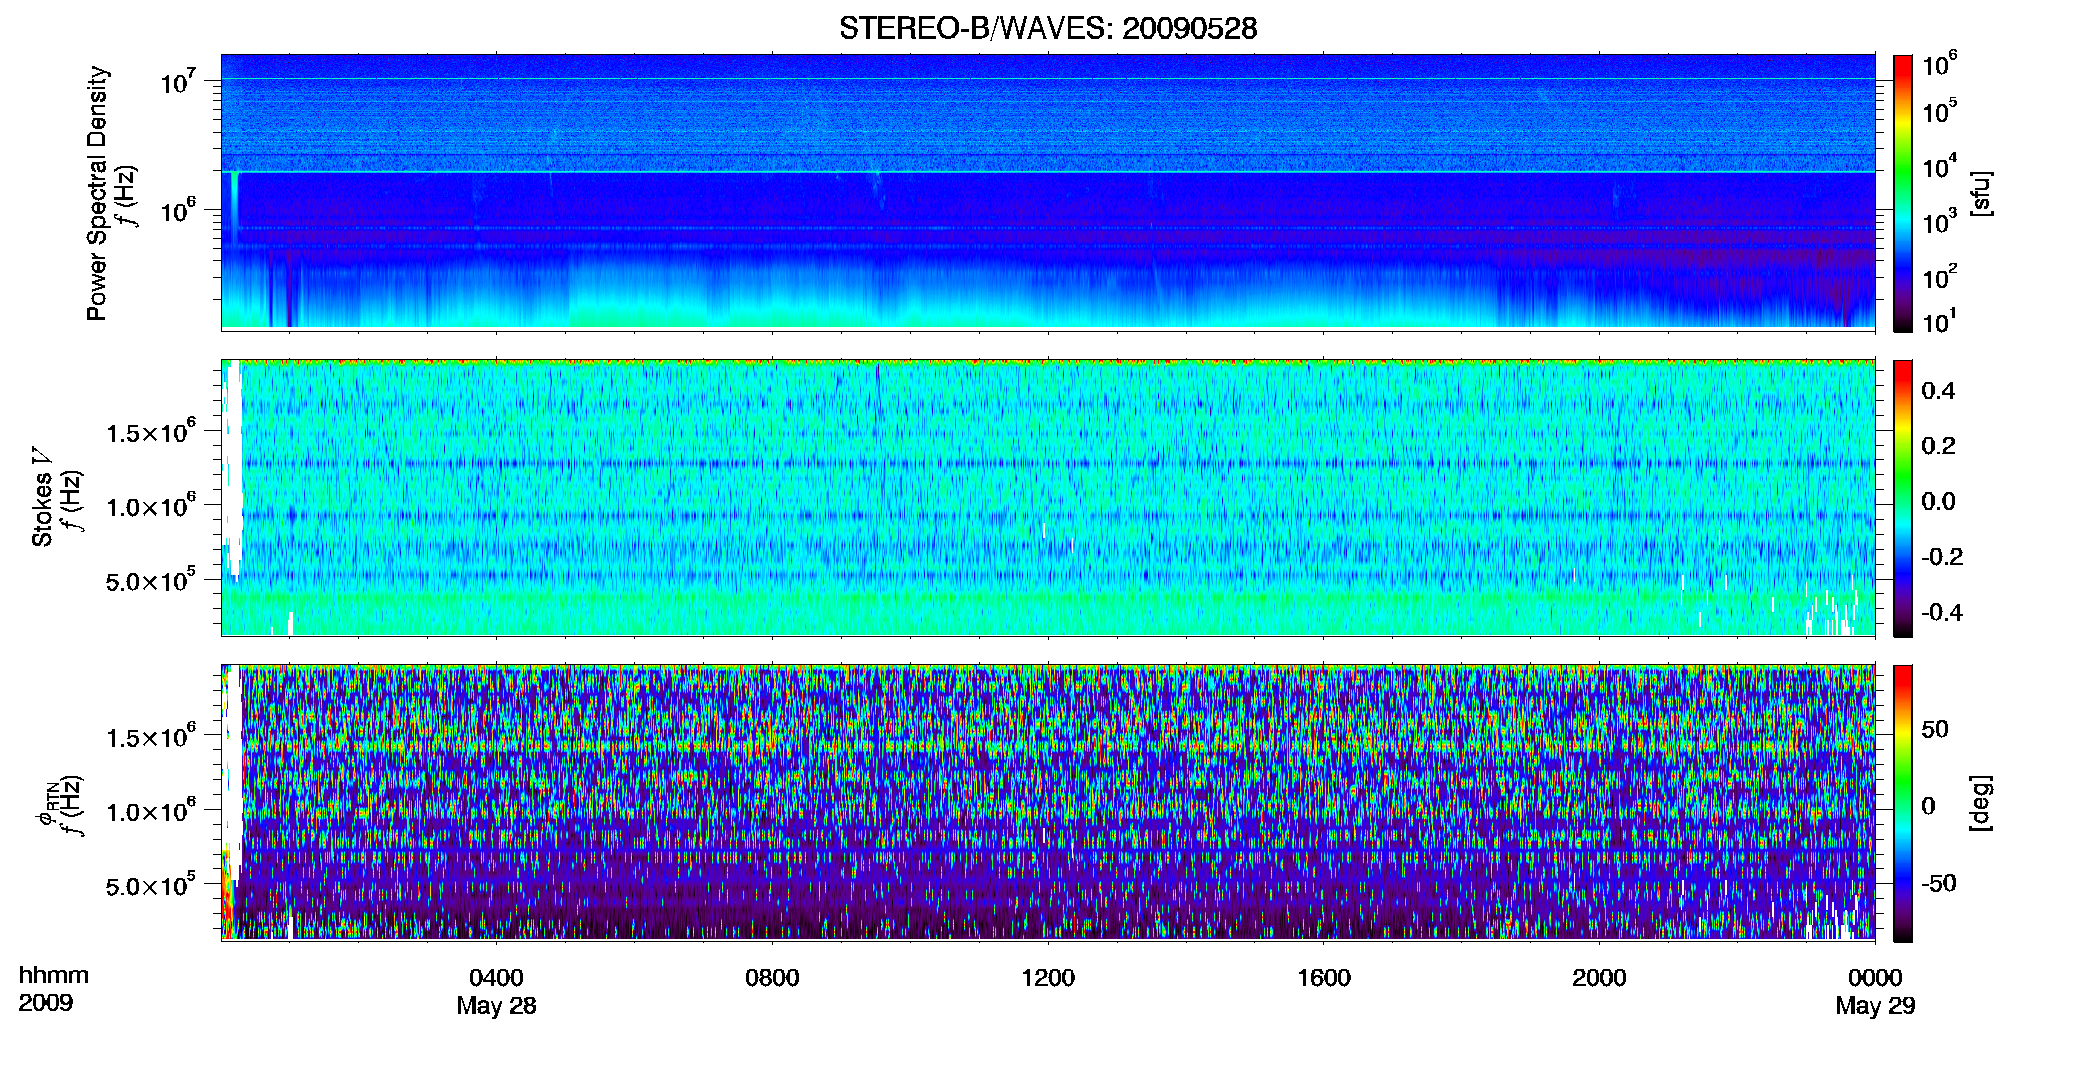This screenshot has height=1080, width=2096.
Task: Click the 1600 time axis tick label
Action: pos(1324,978)
